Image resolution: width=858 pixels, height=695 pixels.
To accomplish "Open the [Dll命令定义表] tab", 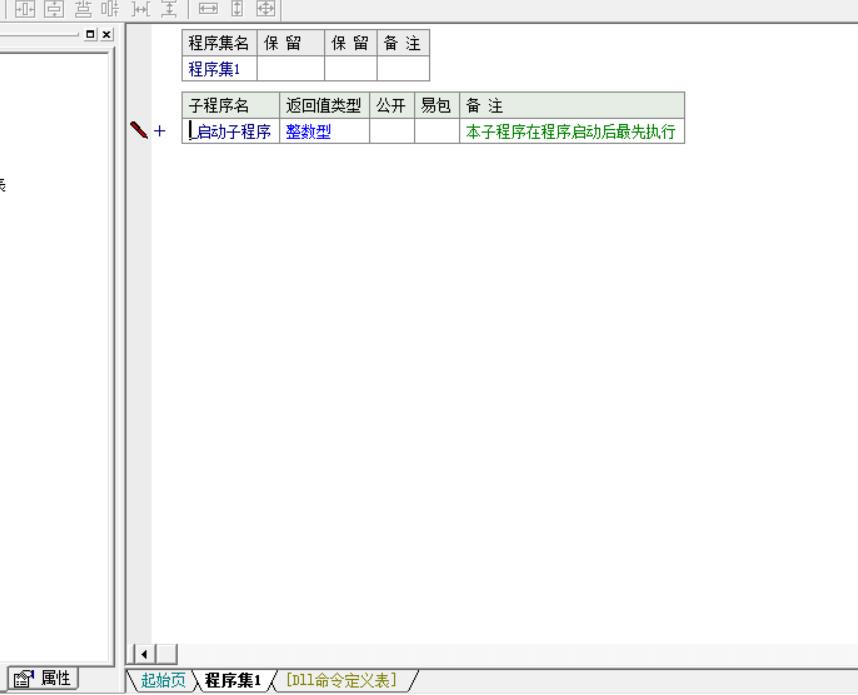I will 341,680.
